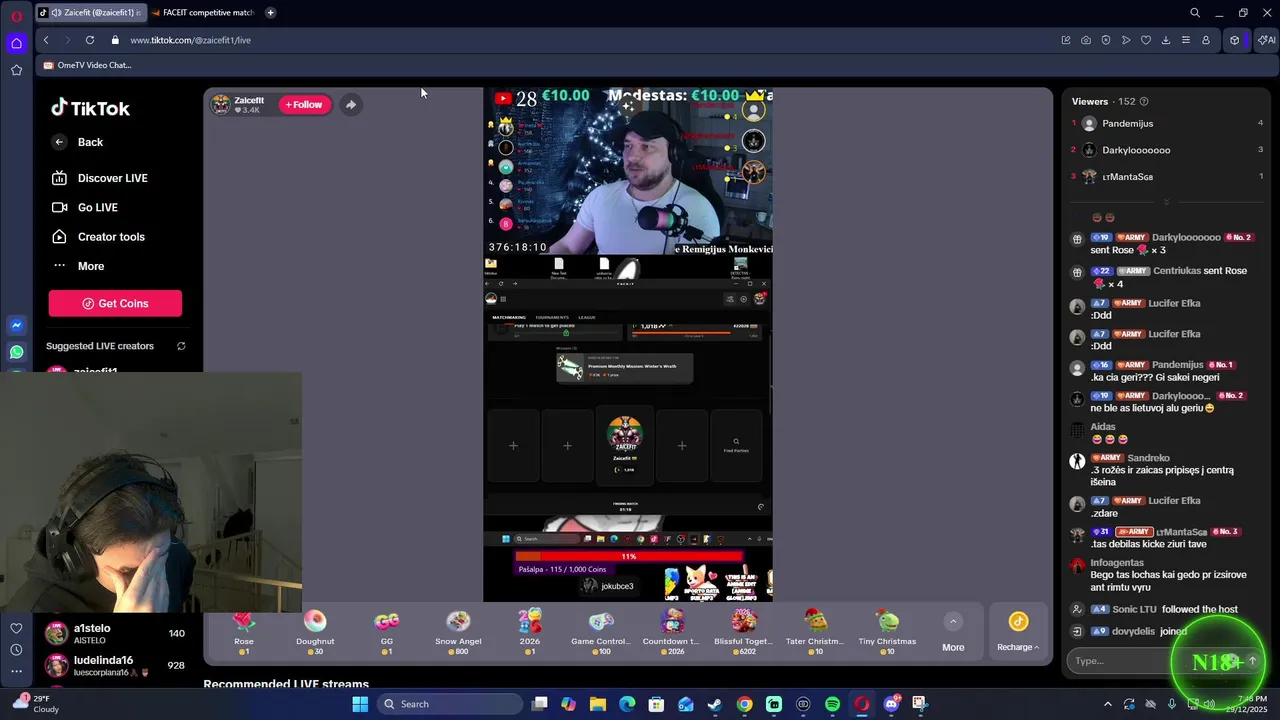Expand more gifts list
1280x720 pixels.
pyautogui.click(x=953, y=633)
